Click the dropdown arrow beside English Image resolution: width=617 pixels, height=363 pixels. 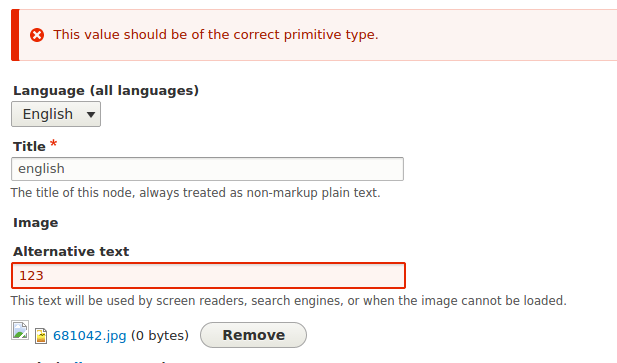91,115
